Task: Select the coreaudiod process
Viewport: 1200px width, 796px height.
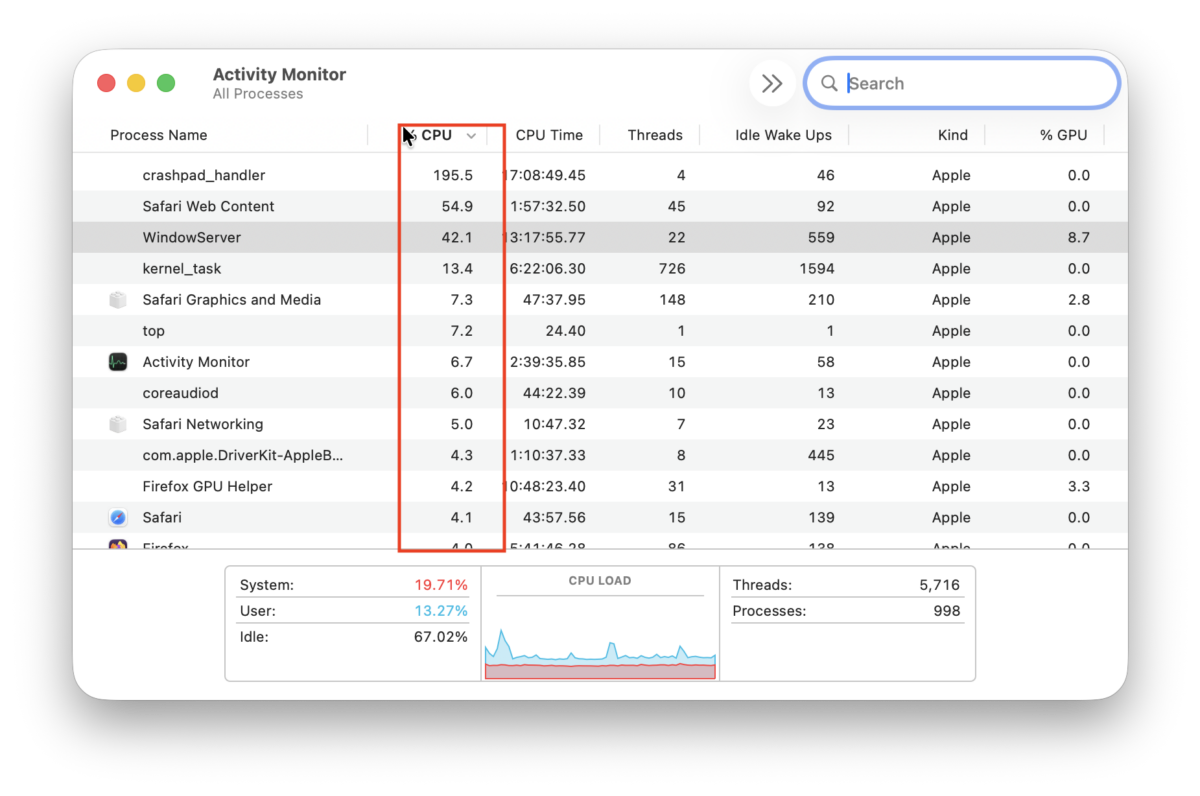Action: click(180, 393)
